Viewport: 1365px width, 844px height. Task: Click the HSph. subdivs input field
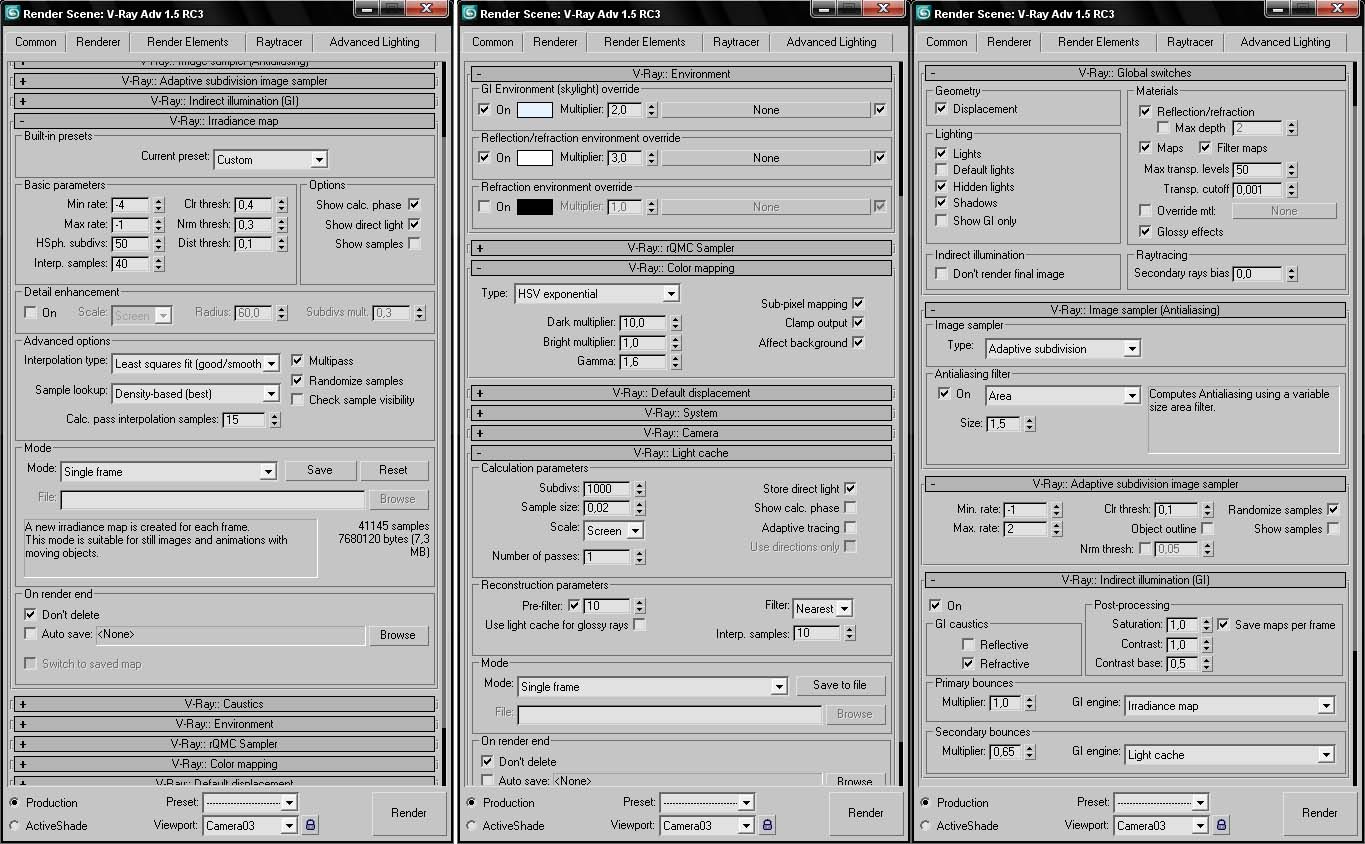click(131, 244)
